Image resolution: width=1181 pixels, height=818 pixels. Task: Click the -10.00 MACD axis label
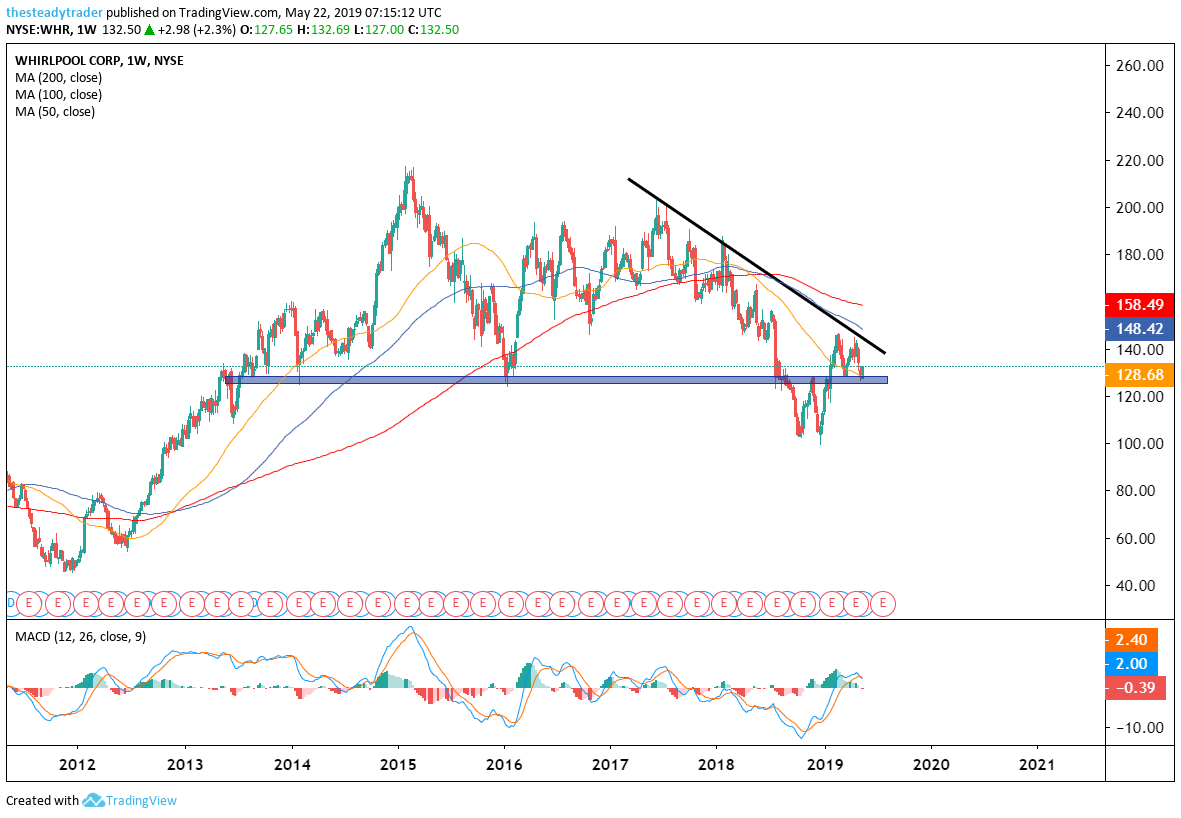[x=1139, y=728]
